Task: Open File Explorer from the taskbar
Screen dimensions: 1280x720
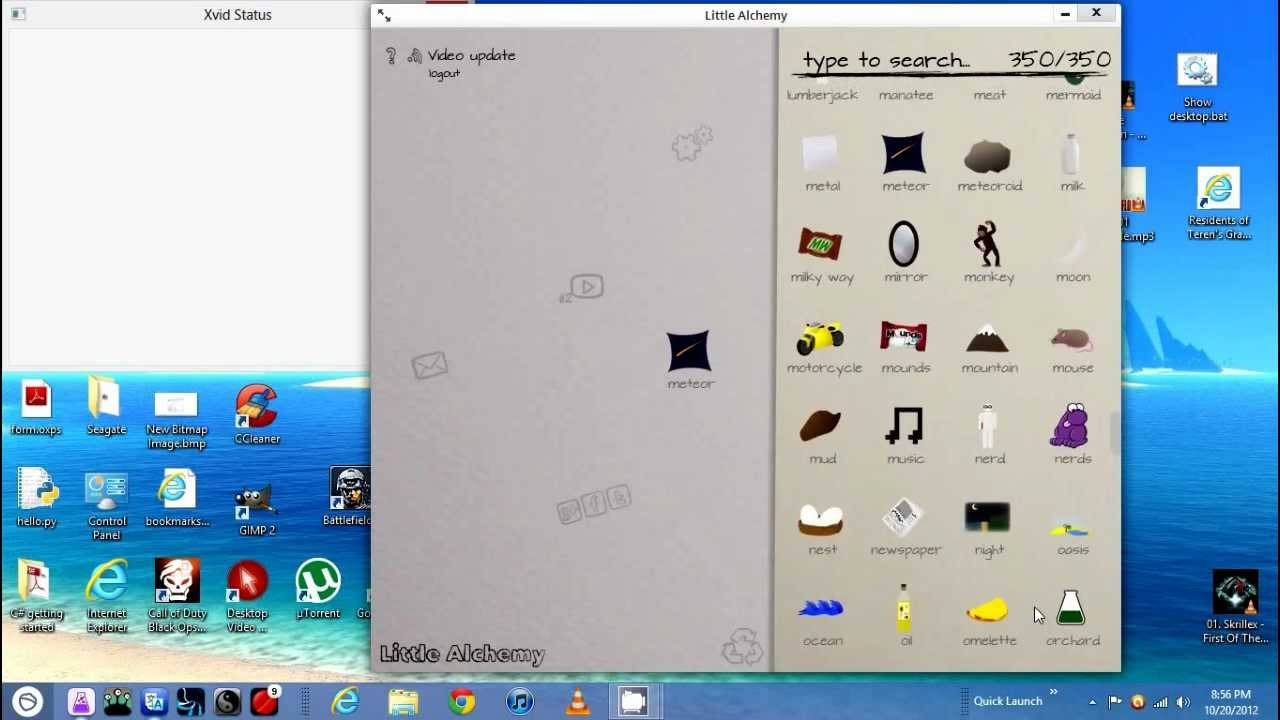Action: tap(403, 701)
